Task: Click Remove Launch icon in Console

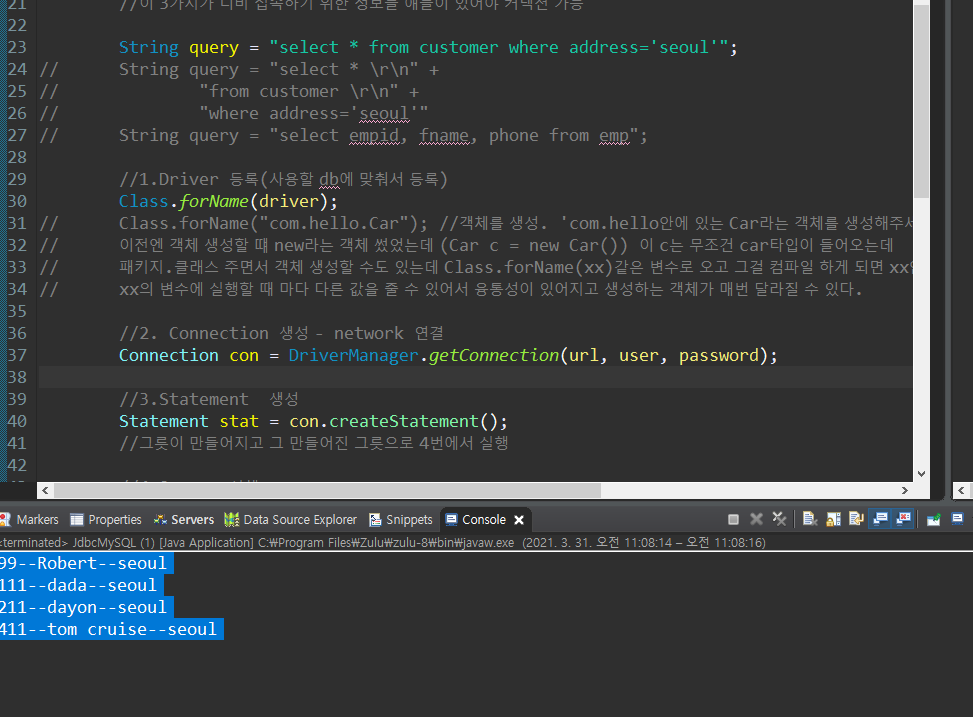Action: click(756, 520)
